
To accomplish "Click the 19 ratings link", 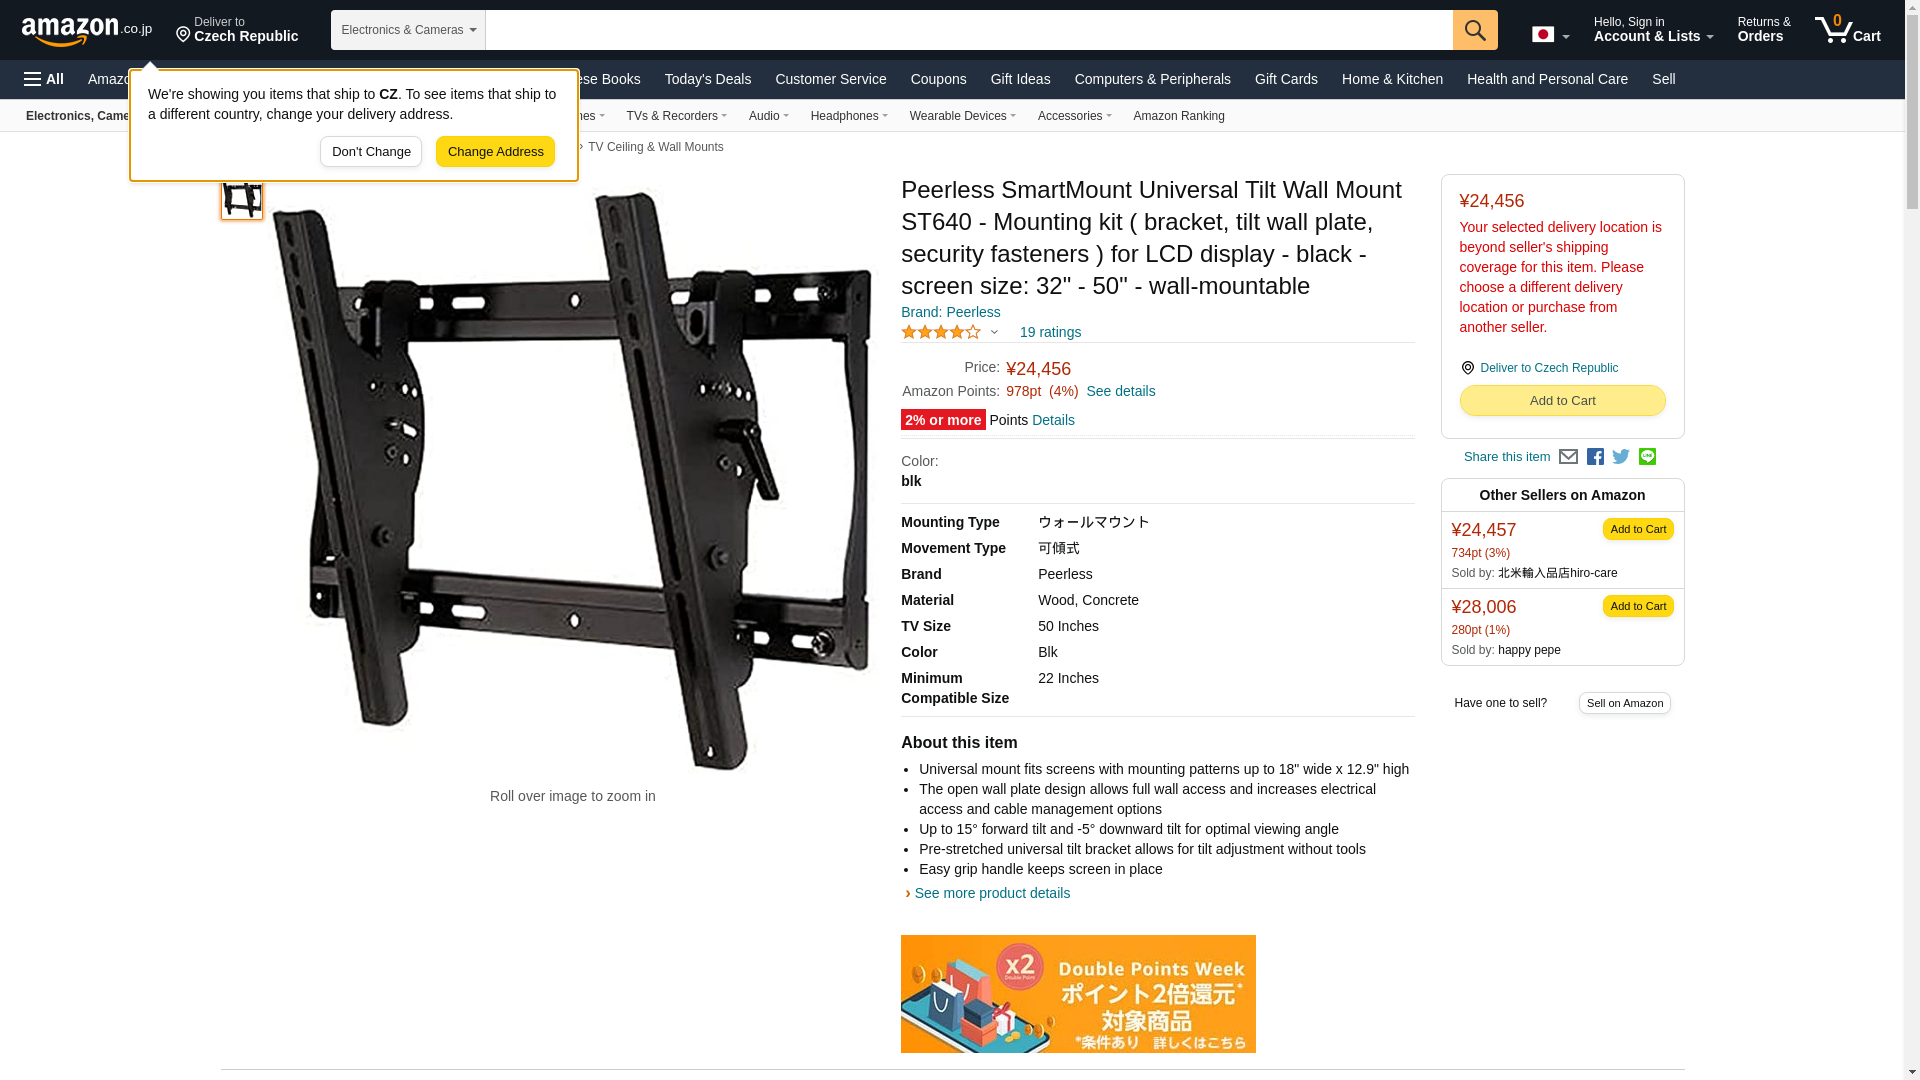I will click(x=1050, y=332).
